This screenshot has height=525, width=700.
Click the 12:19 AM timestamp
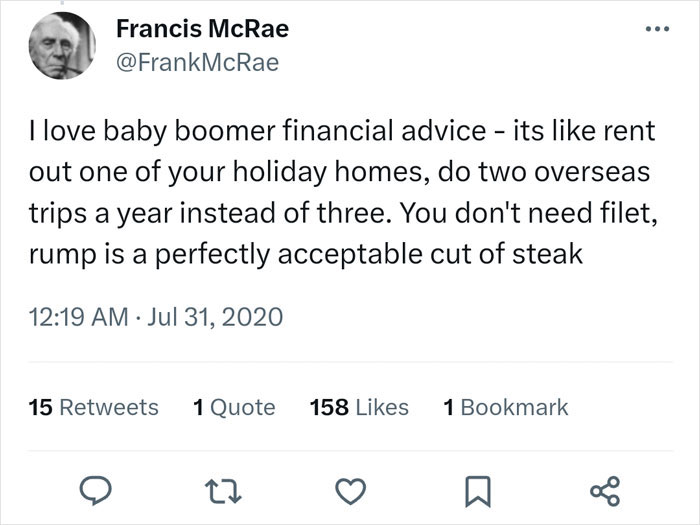(x=79, y=317)
